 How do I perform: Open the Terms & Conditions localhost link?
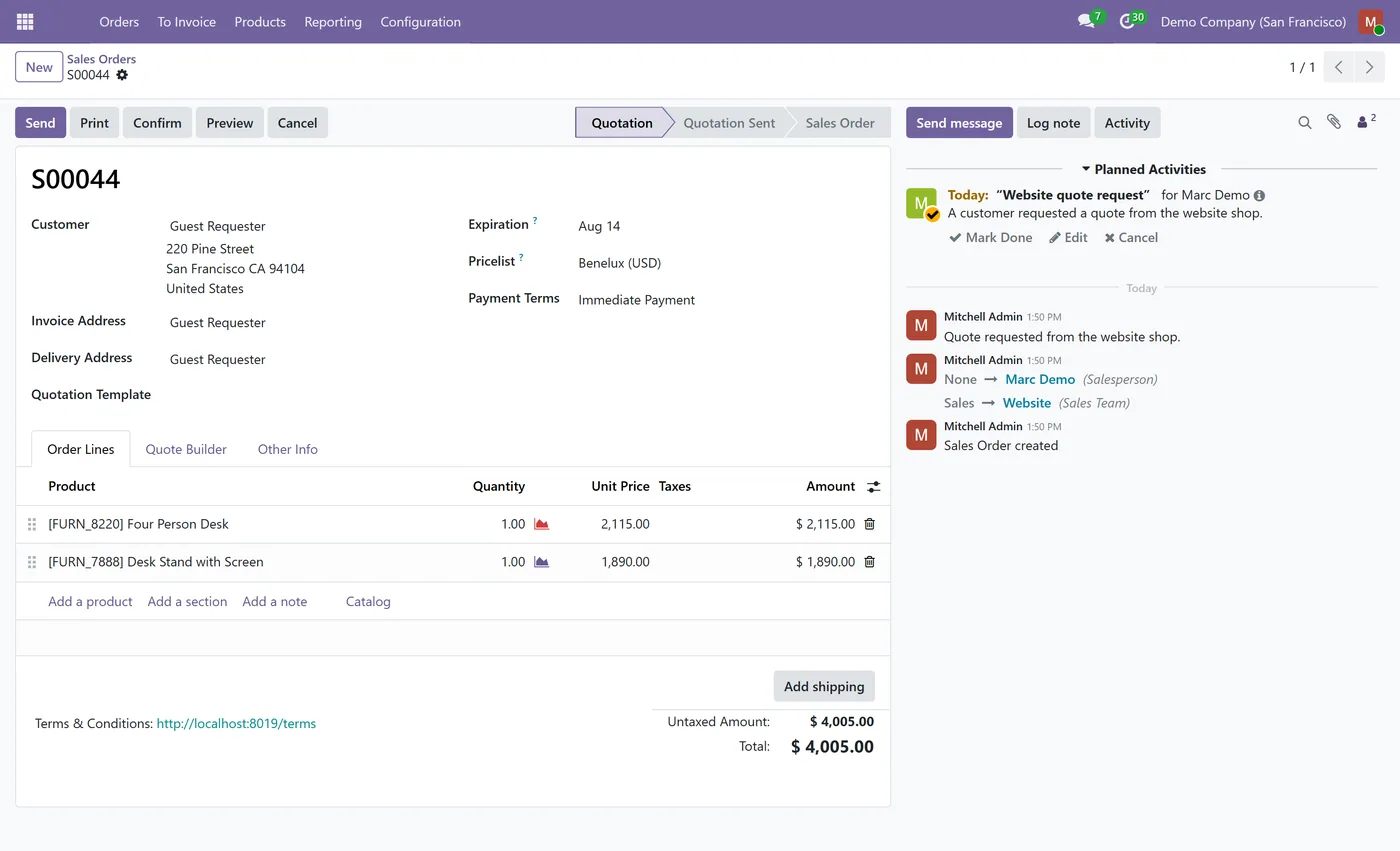coord(236,723)
